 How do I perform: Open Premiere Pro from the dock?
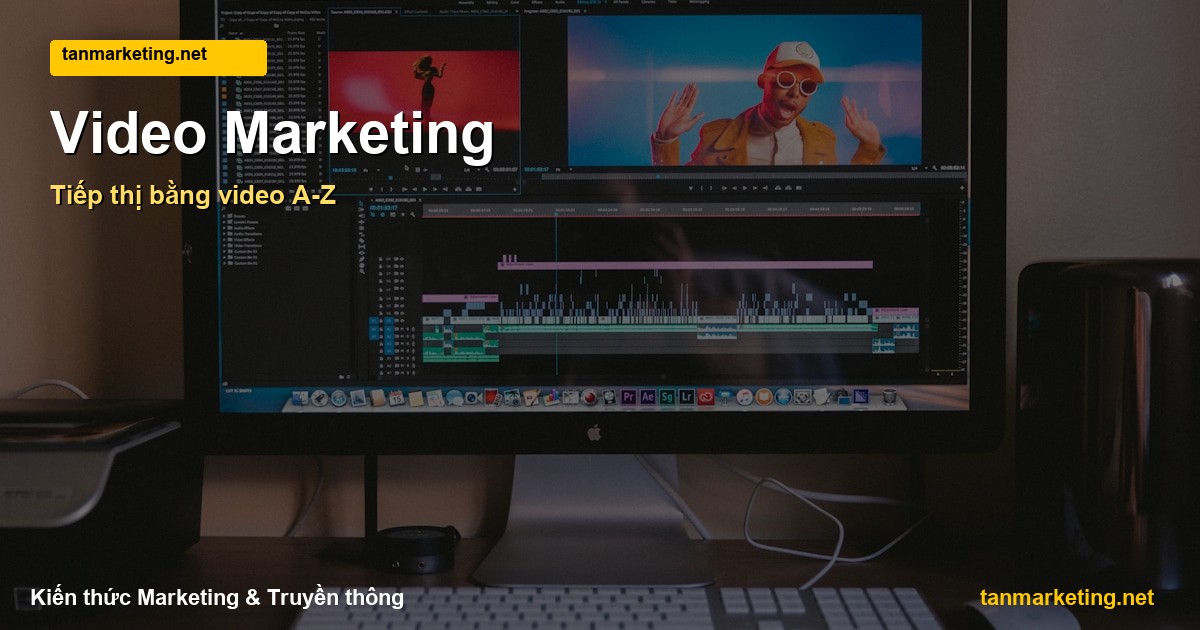pos(628,398)
